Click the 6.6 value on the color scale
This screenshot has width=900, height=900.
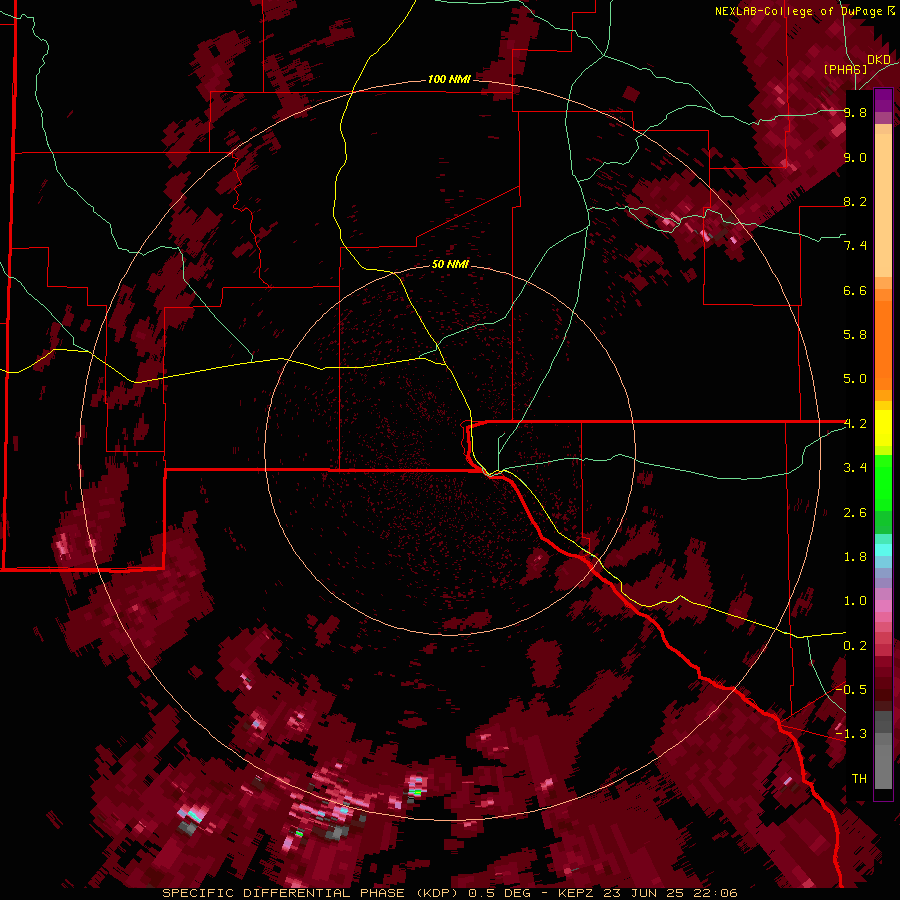(x=855, y=290)
